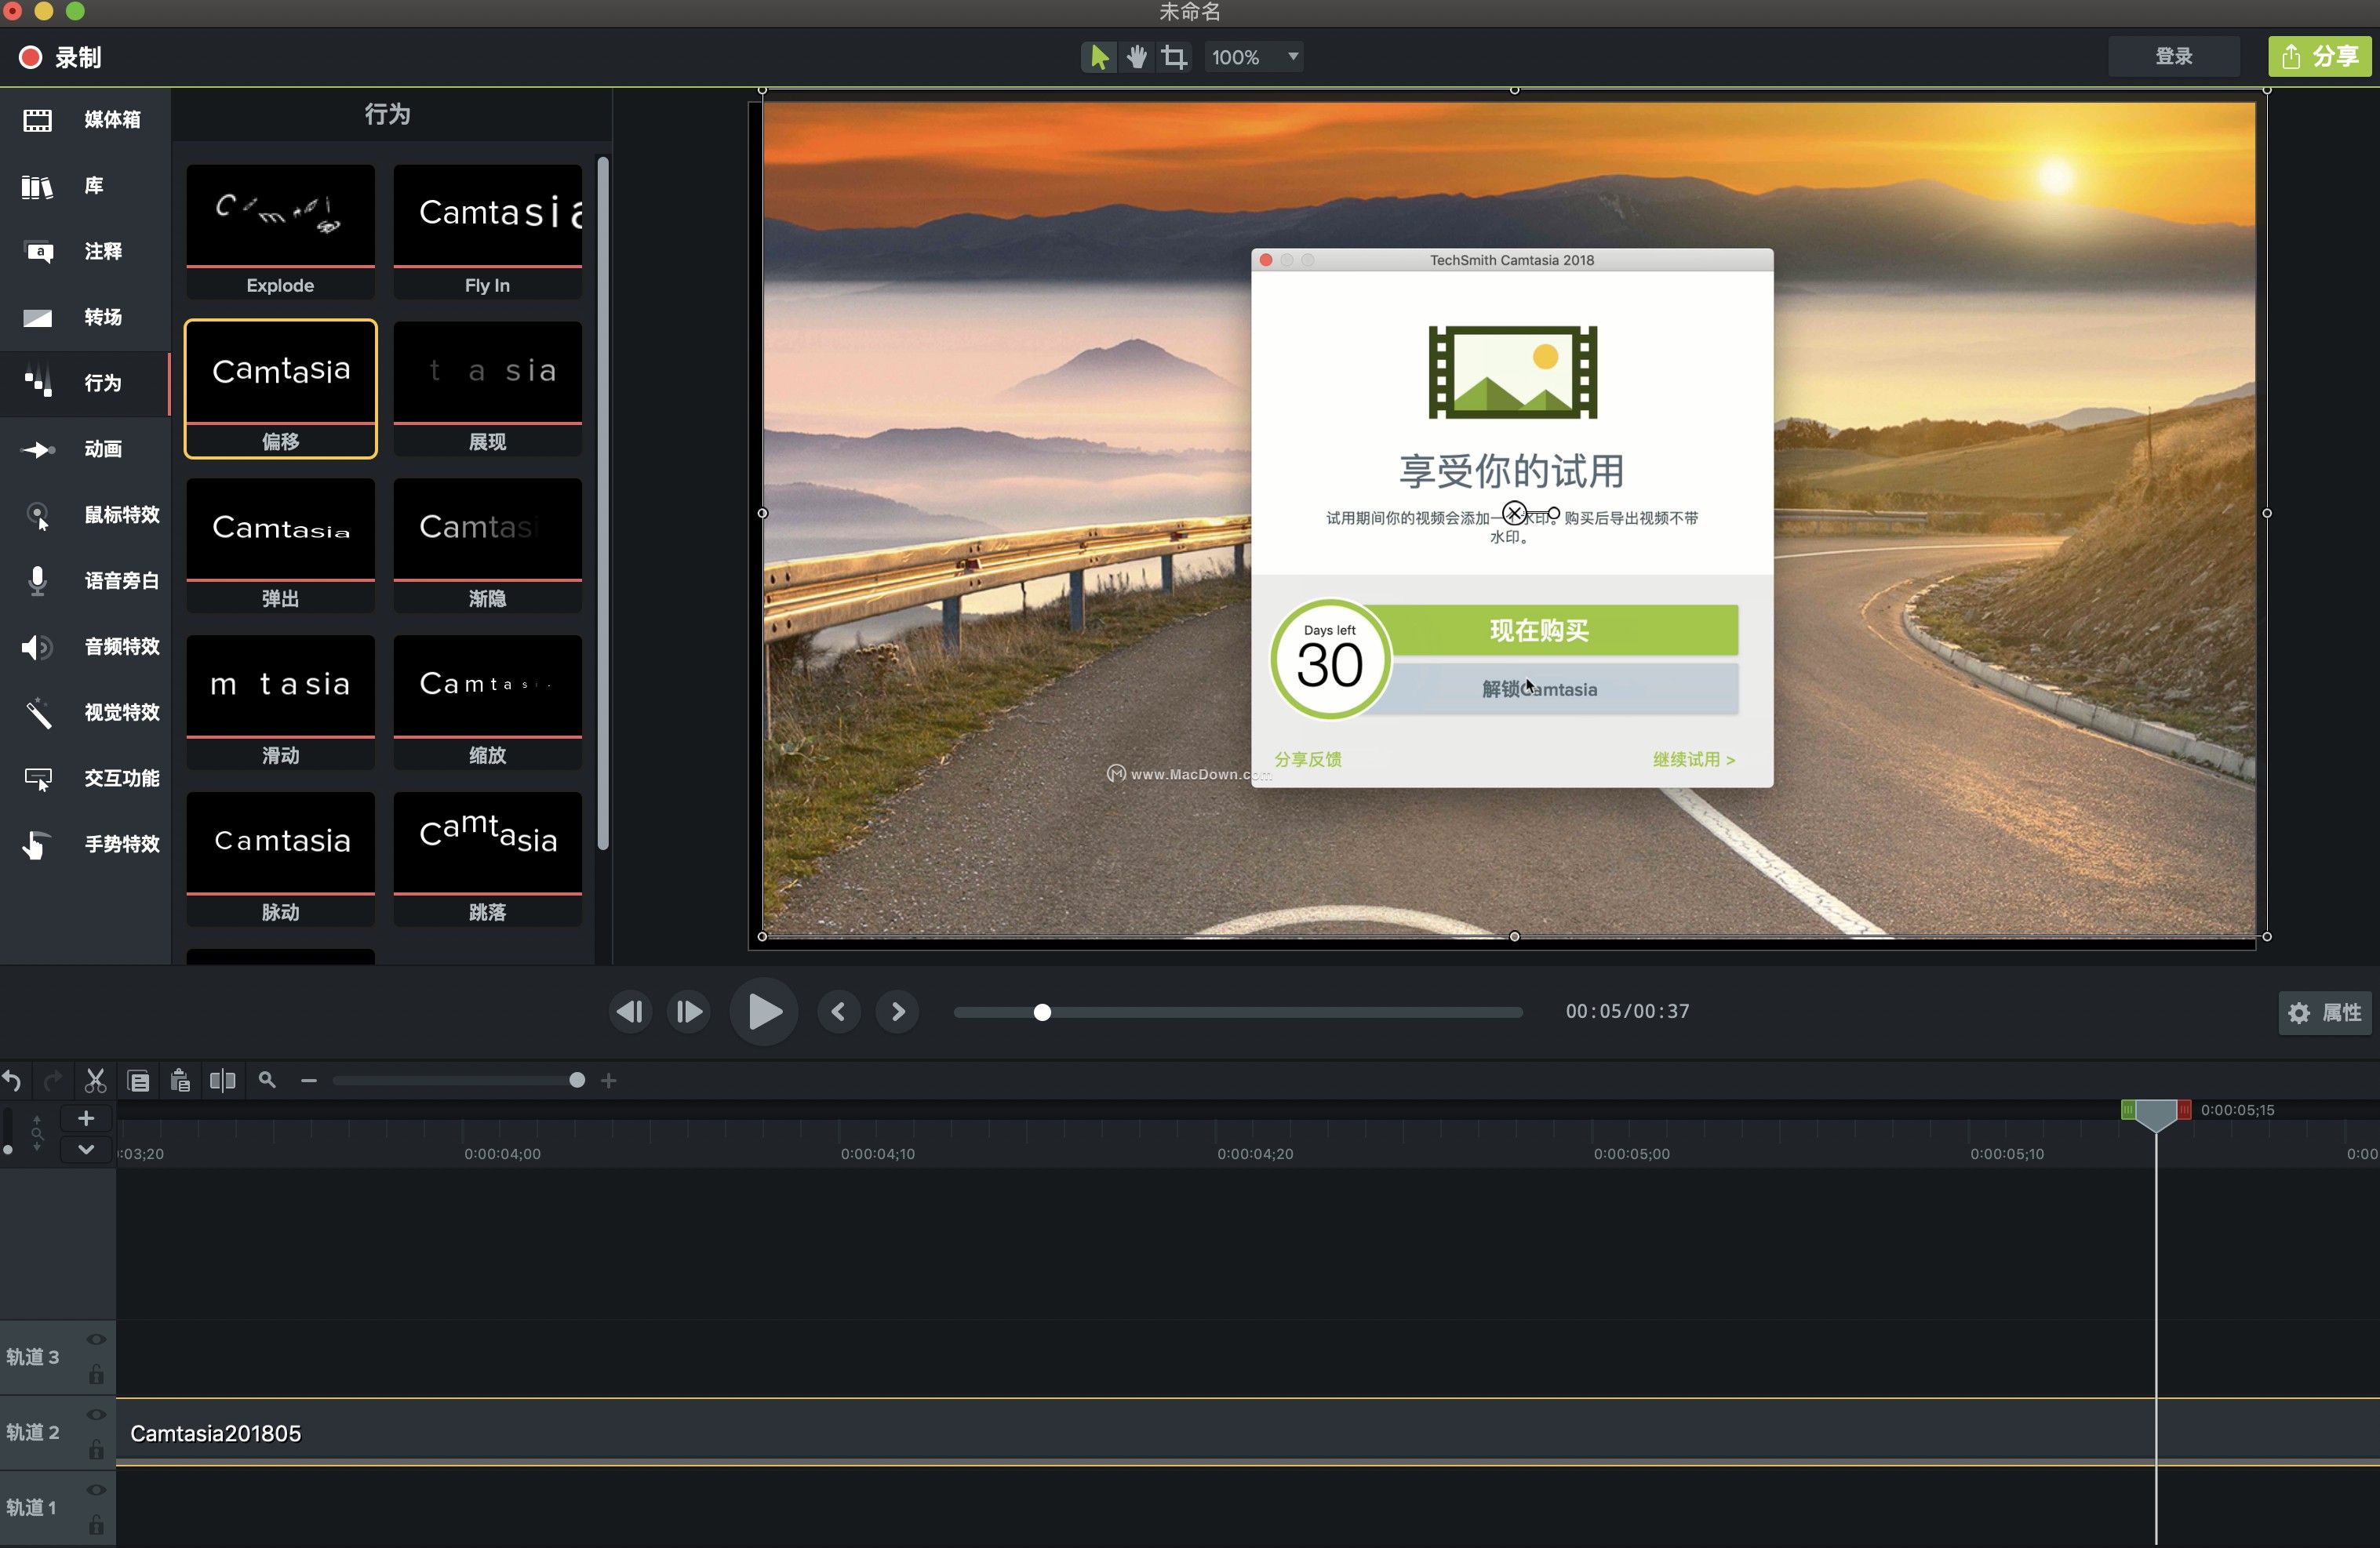Click the timeline zoom slider handle

coord(576,1080)
